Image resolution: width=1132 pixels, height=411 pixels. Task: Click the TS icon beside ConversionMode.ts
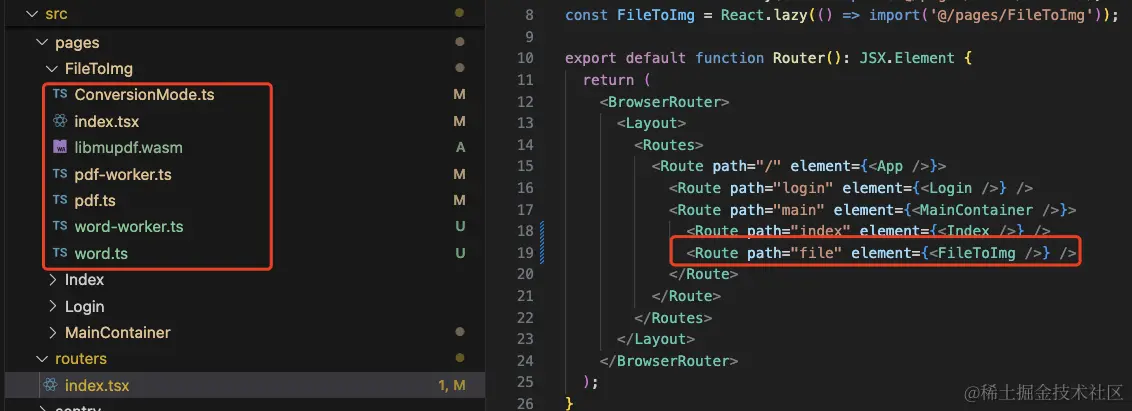(60, 95)
